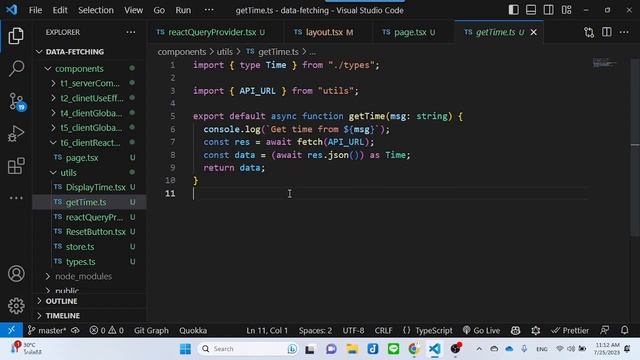This screenshot has width=640, height=360.
Task: Open the Extensions view
Action: pos(16,166)
